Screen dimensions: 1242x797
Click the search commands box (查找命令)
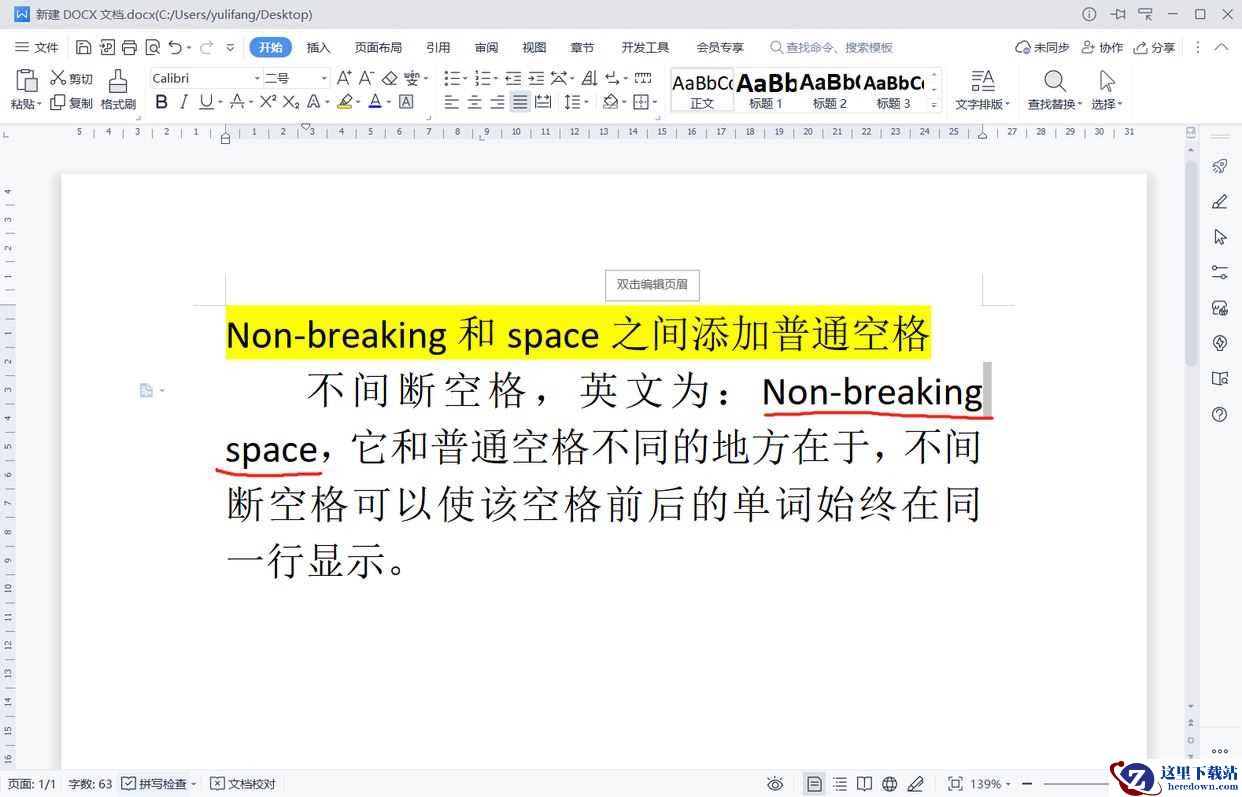[832, 47]
